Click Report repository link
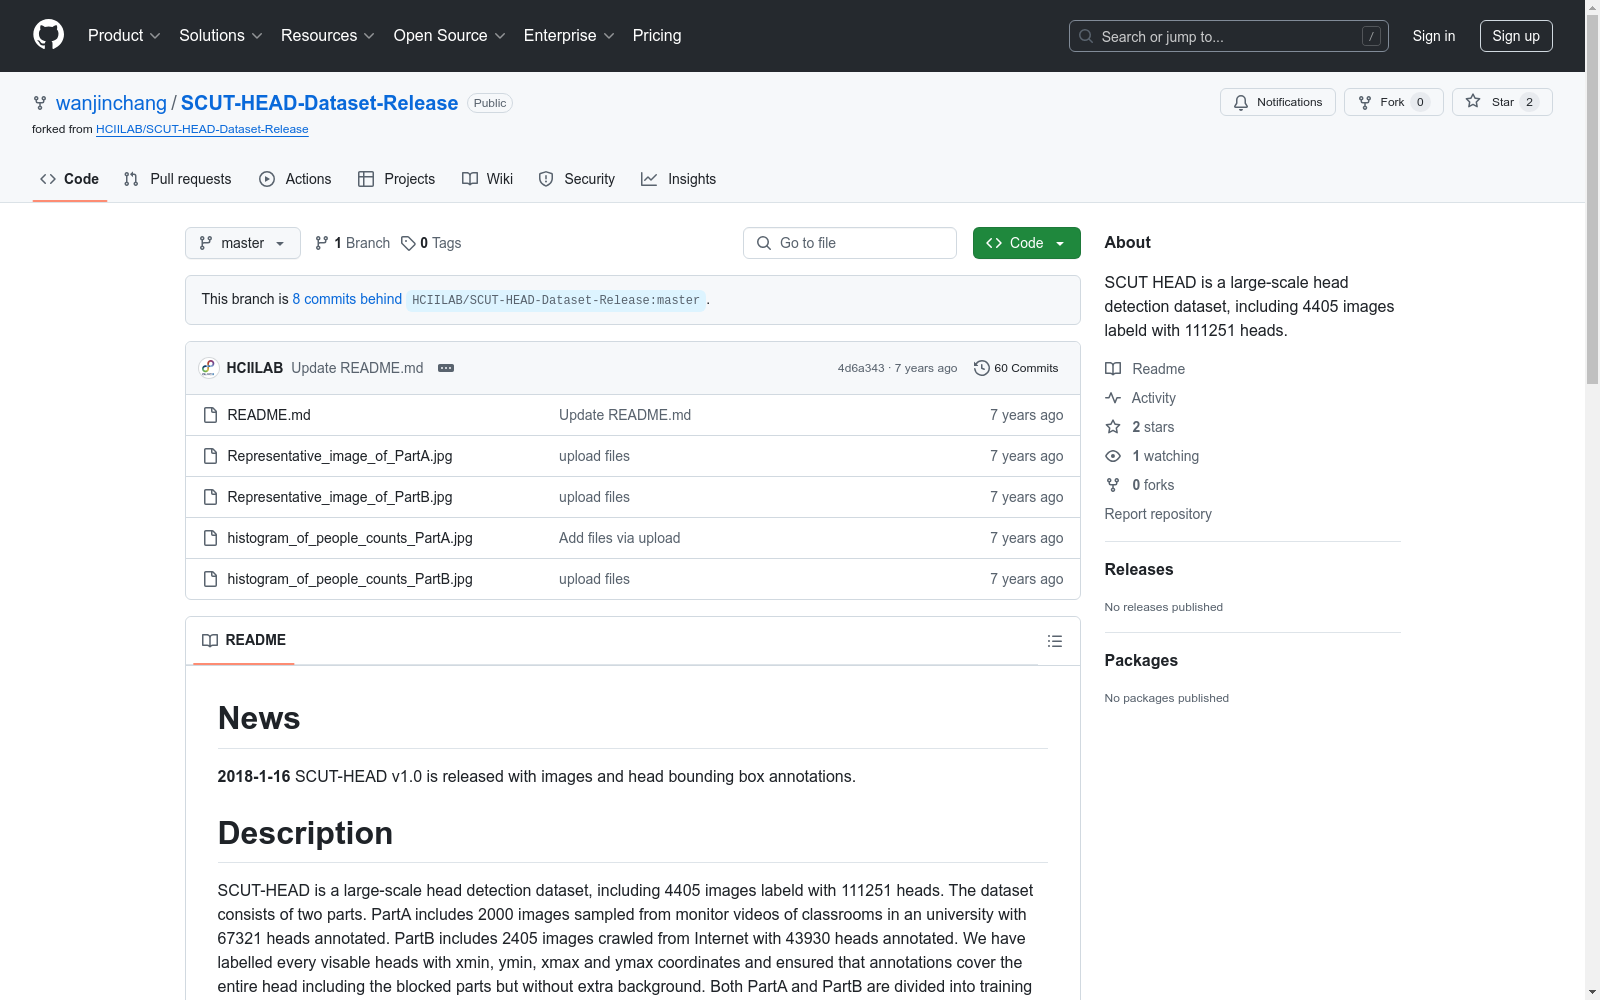 (1158, 514)
